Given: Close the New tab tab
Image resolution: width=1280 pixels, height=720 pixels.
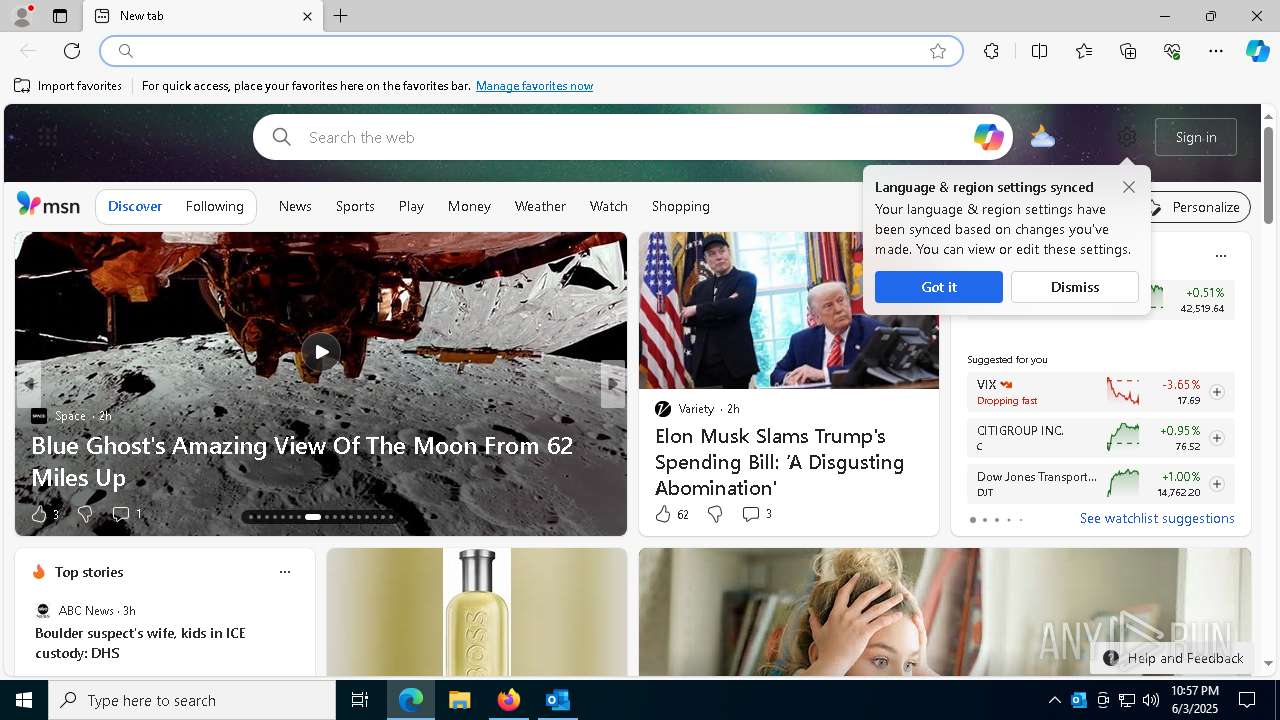Looking at the screenshot, I should pos(308,16).
